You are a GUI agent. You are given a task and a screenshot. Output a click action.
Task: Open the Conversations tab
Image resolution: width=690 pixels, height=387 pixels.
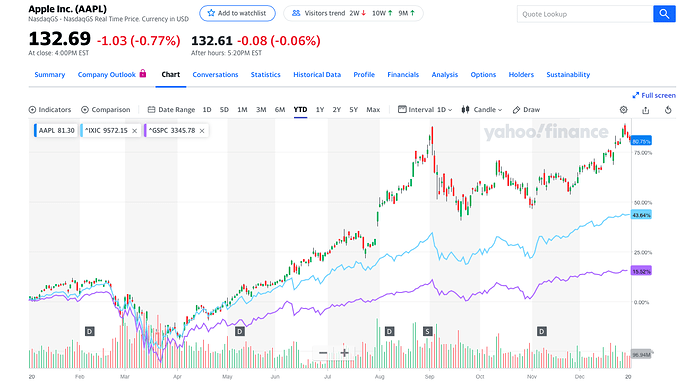point(215,75)
